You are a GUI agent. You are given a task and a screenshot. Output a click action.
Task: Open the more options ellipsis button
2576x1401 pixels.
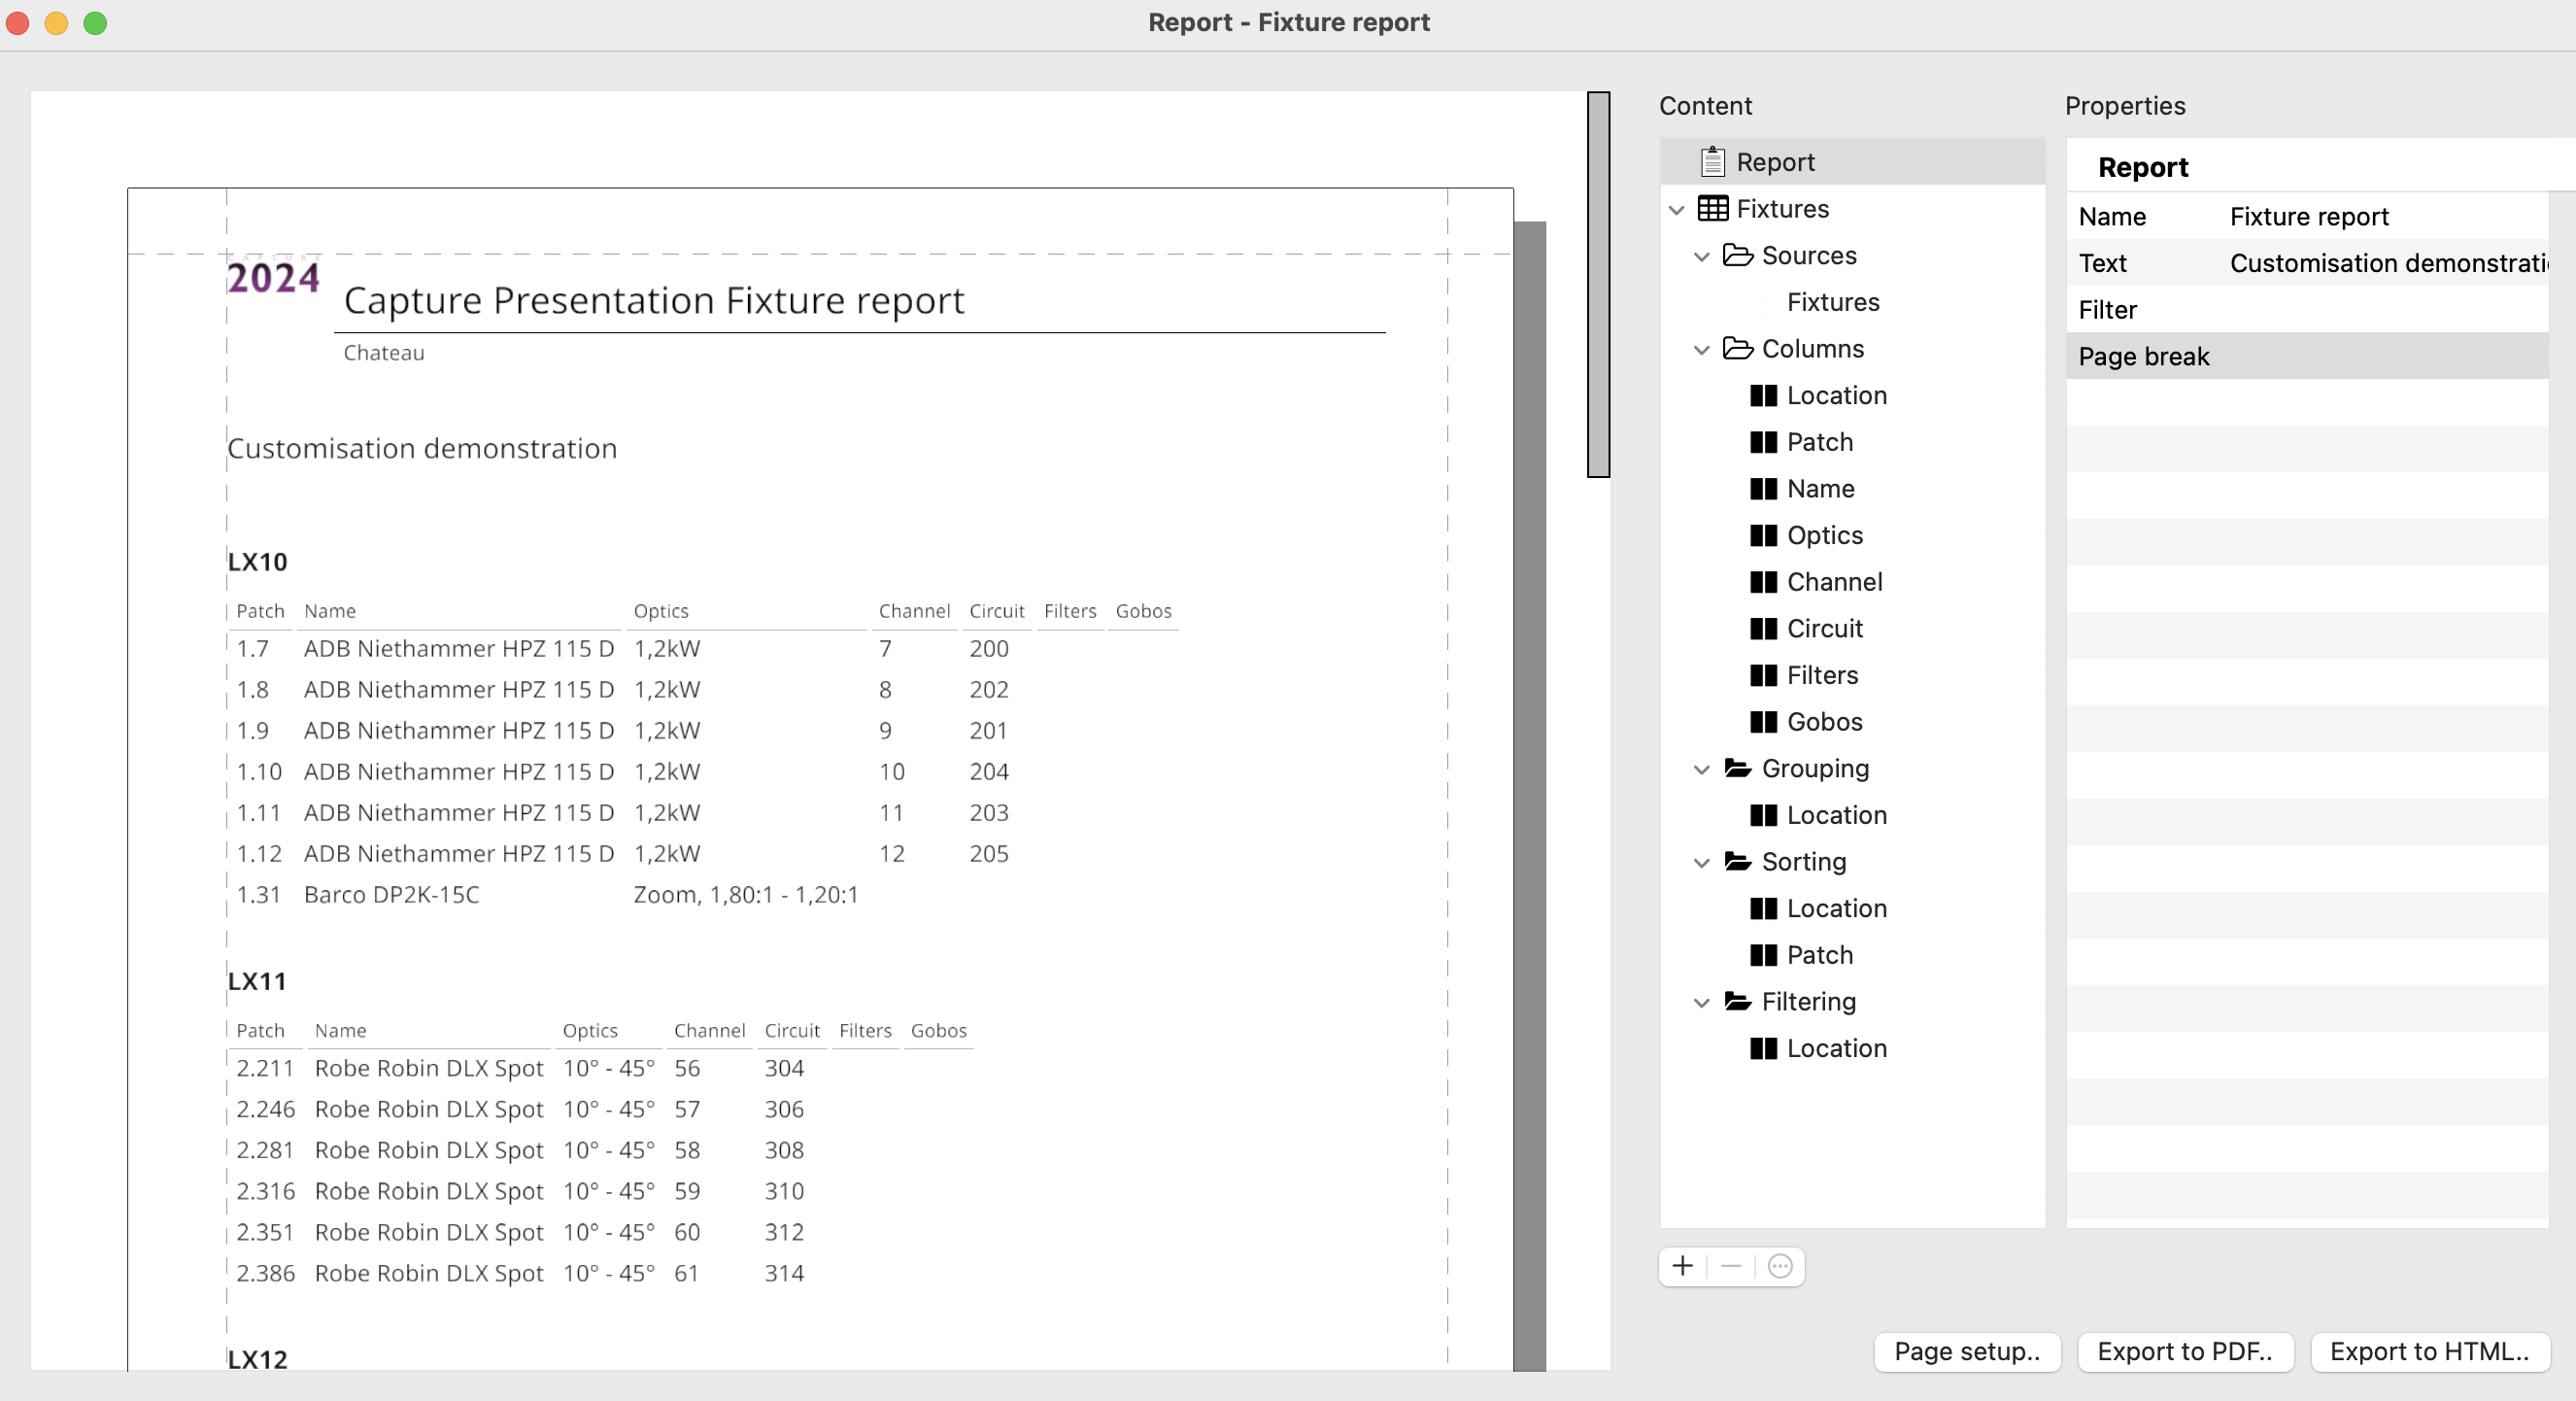pos(1780,1266)
